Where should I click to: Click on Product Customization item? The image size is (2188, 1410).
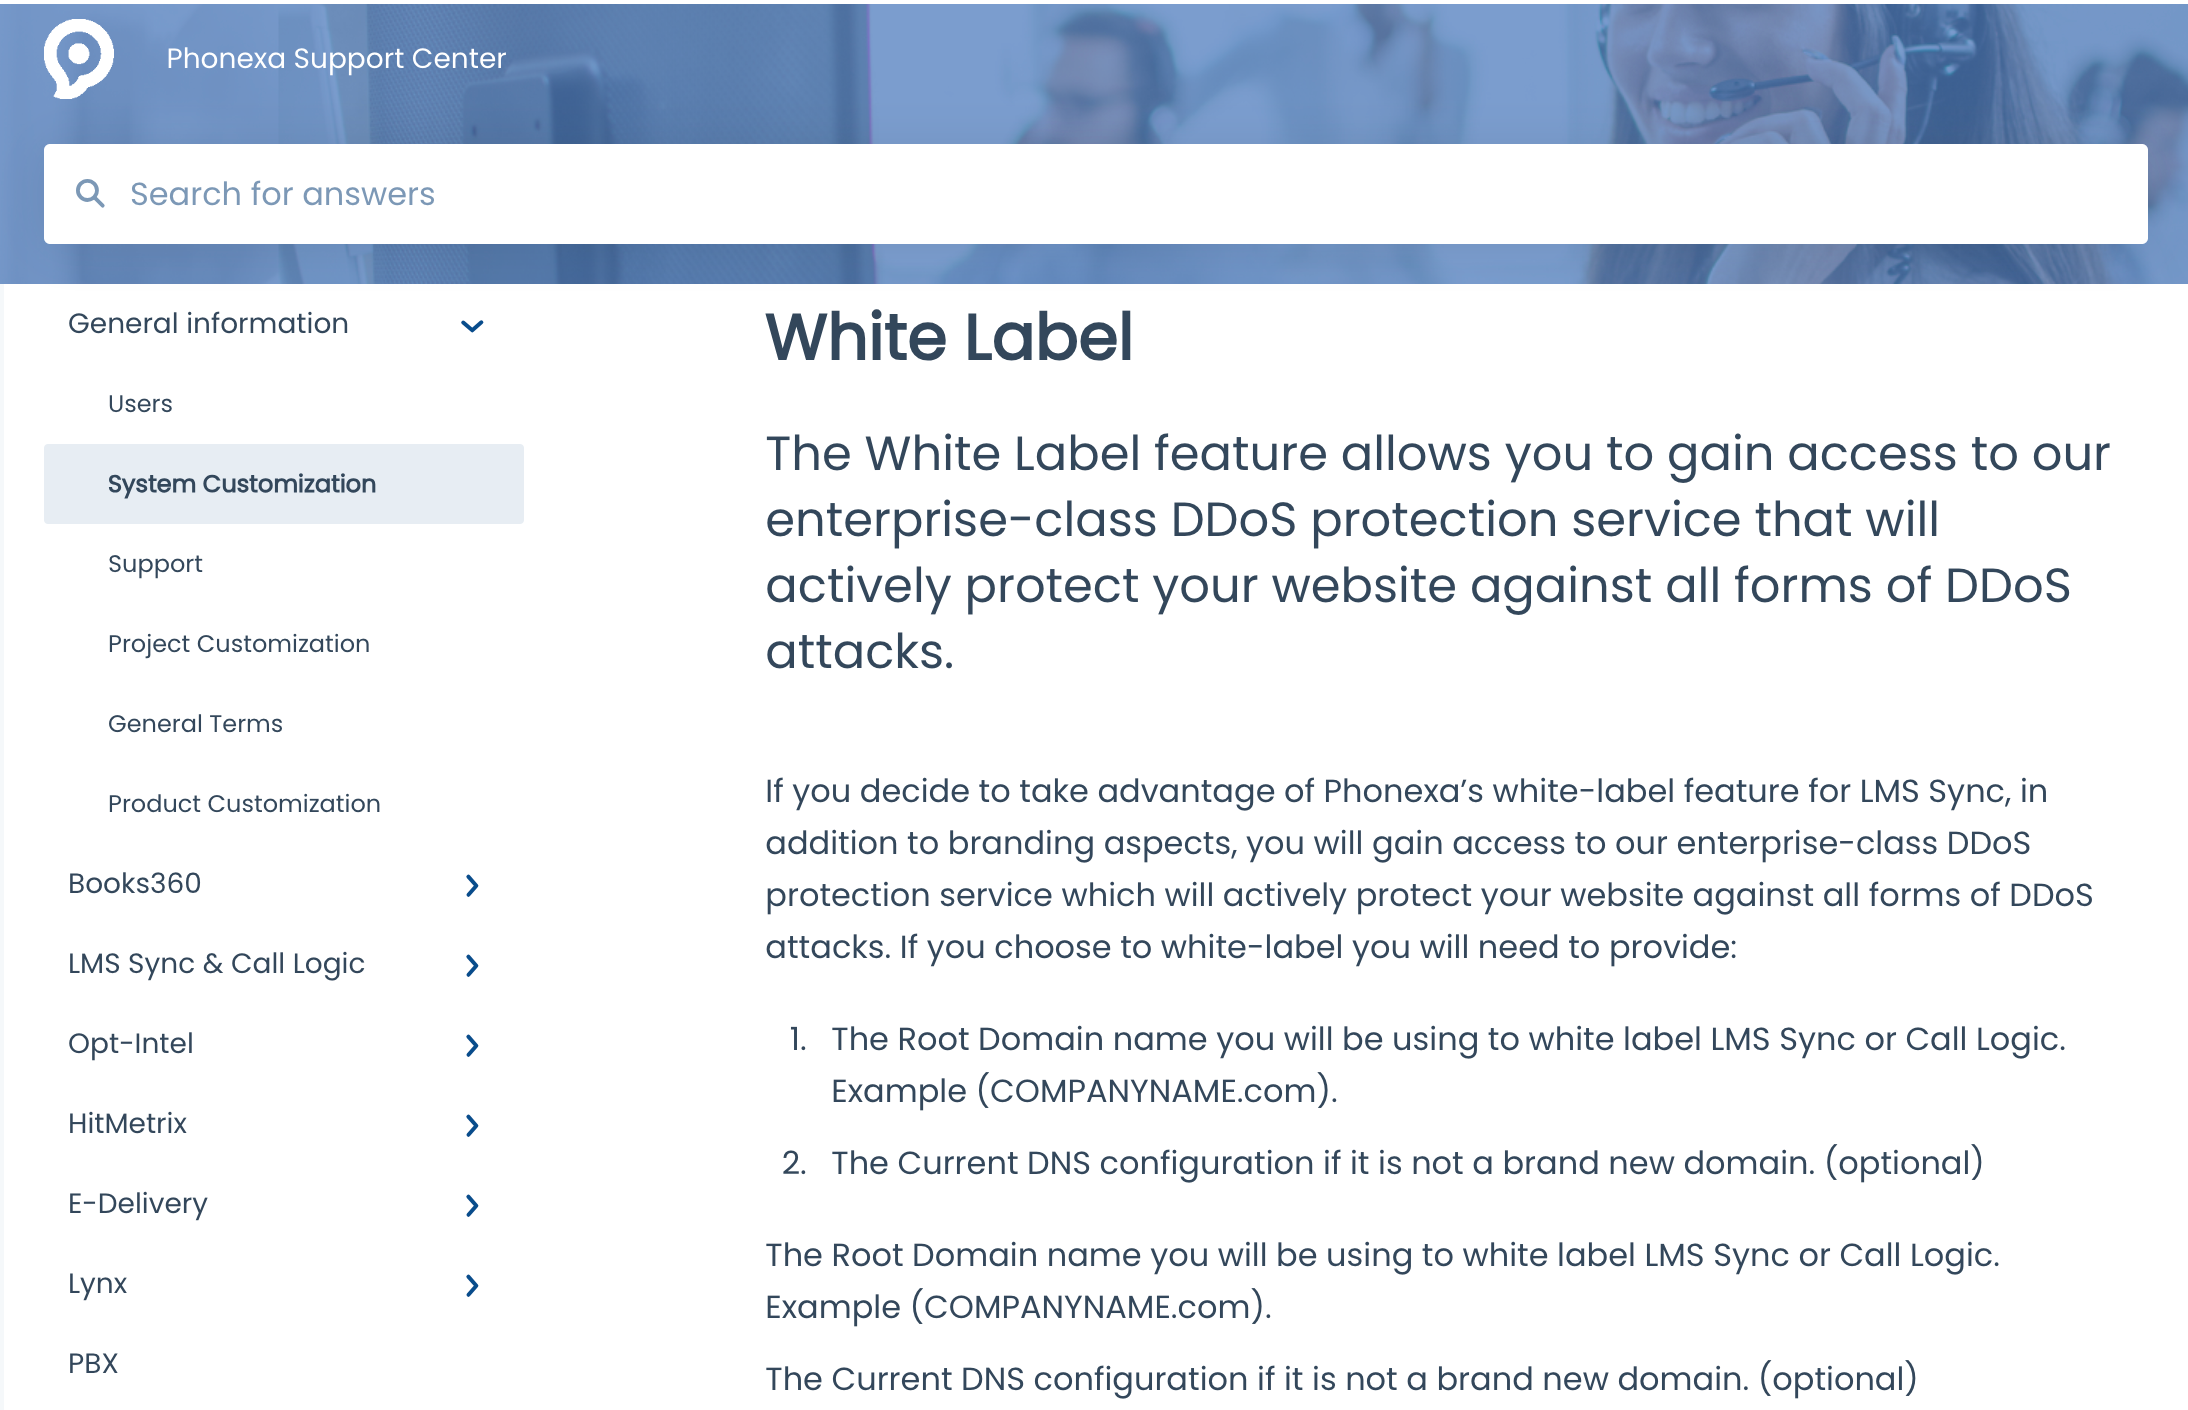244,802
